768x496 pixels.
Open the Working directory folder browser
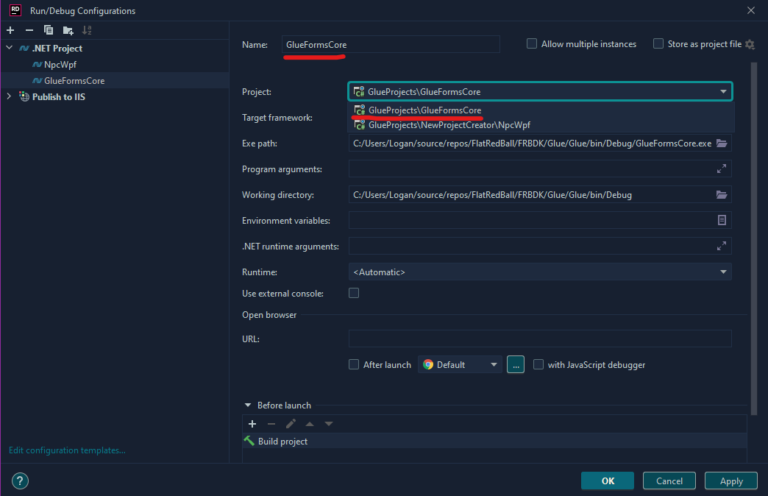pyautogui.click(x=722, y=195)
